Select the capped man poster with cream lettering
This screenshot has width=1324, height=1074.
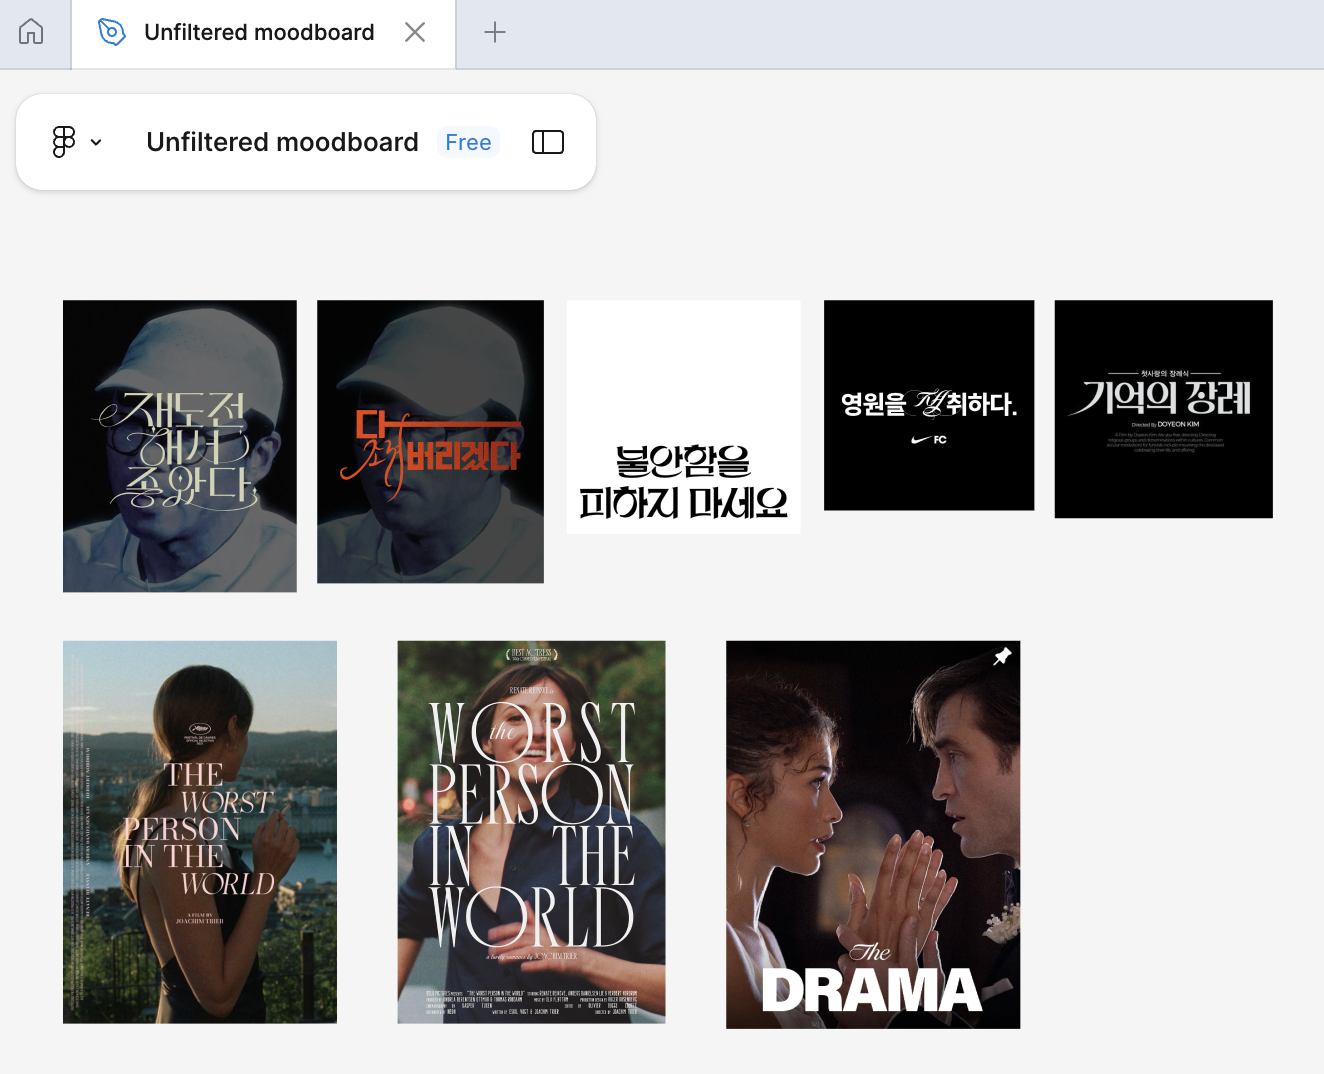[179, 446]
